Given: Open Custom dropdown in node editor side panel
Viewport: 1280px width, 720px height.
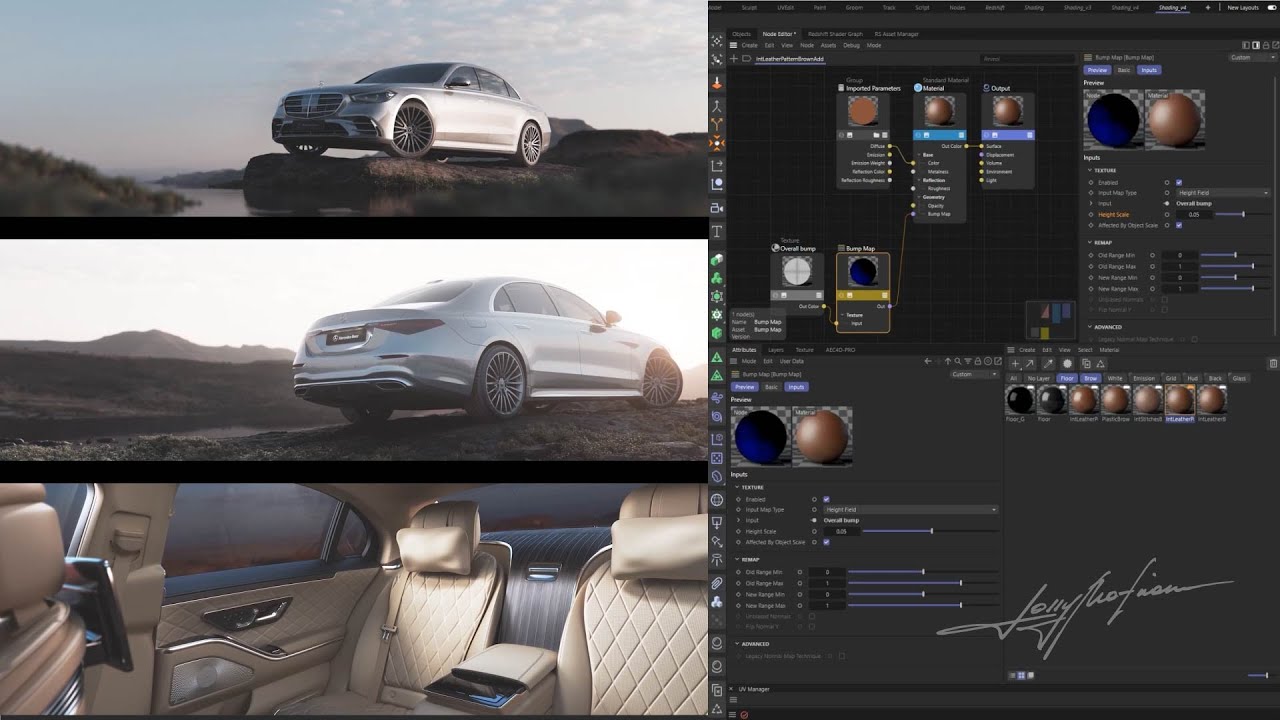Looking at the screenshot, I should 1253,57.
